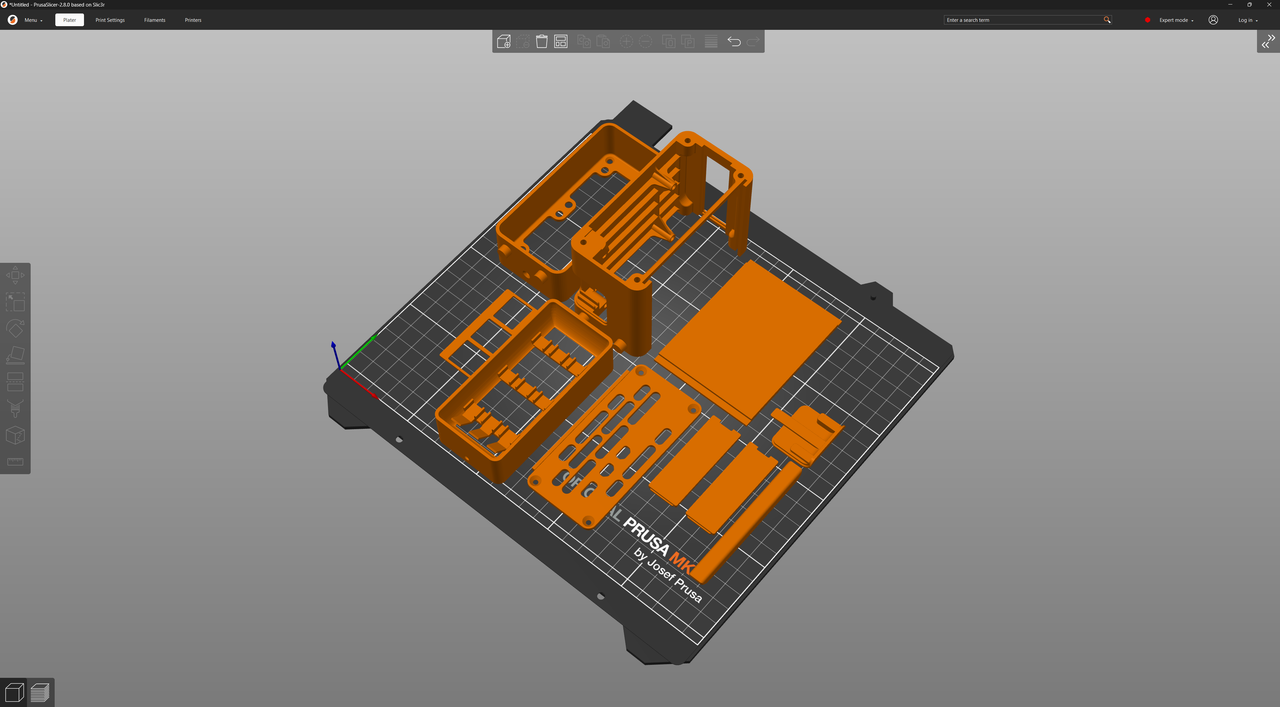Select the Rotate gizmo tool
Viewport: 1280px width, 707px height.
(x=15, y=329)
